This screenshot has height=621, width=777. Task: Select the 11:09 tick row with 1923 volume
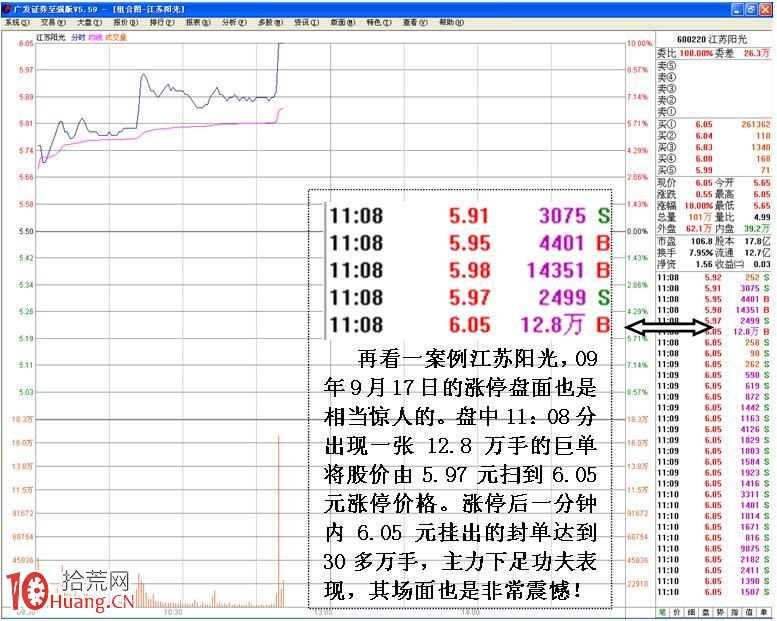(714, 472)
